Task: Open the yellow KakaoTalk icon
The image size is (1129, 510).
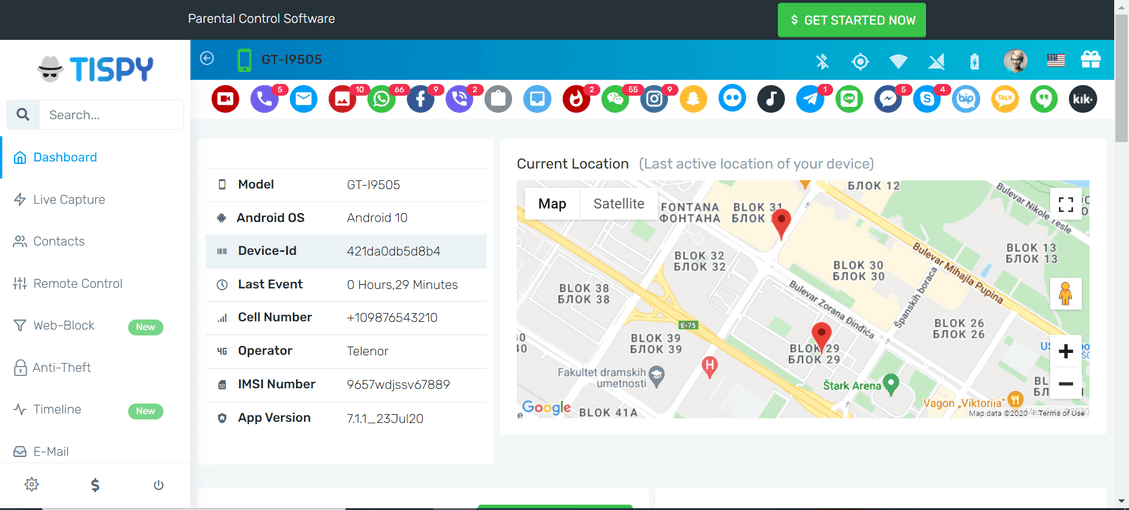Action: [x=1004, y=99]
